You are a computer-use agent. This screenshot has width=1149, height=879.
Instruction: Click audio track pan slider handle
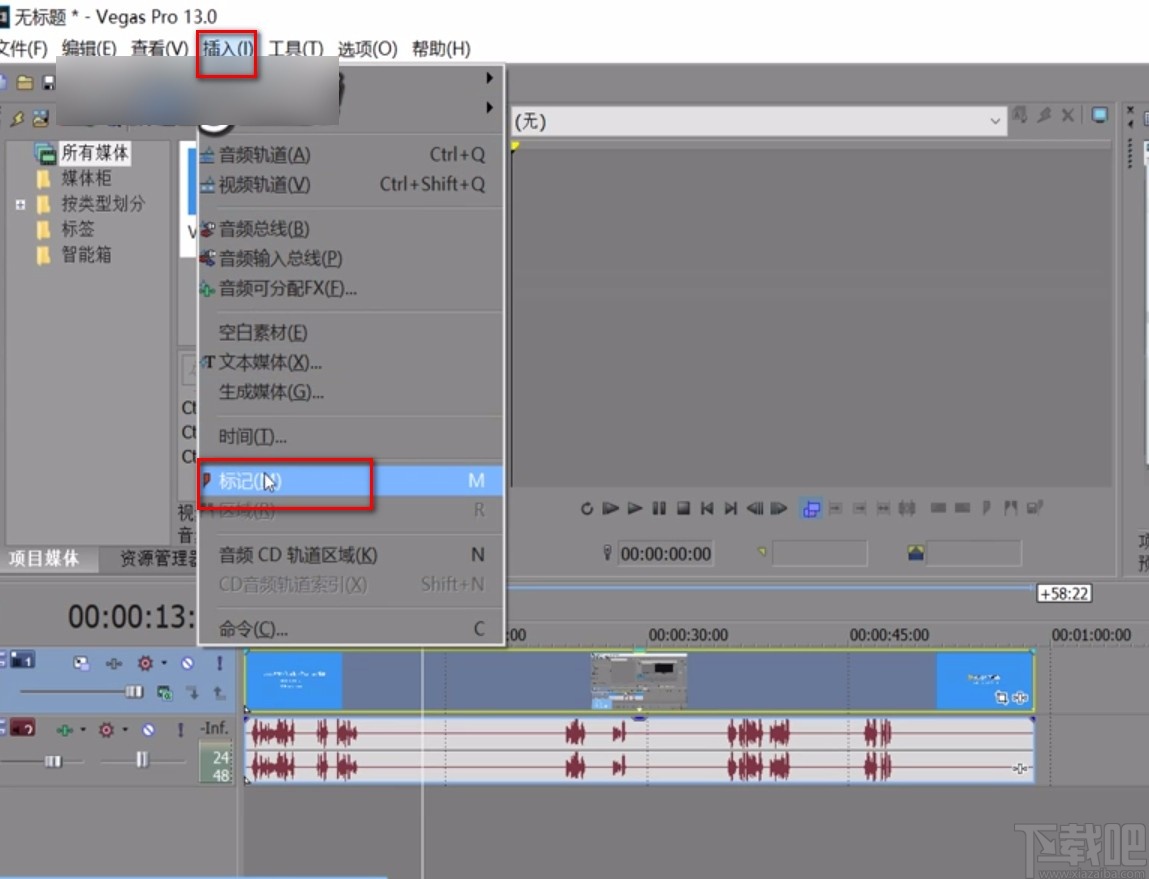tap(142, 760)
